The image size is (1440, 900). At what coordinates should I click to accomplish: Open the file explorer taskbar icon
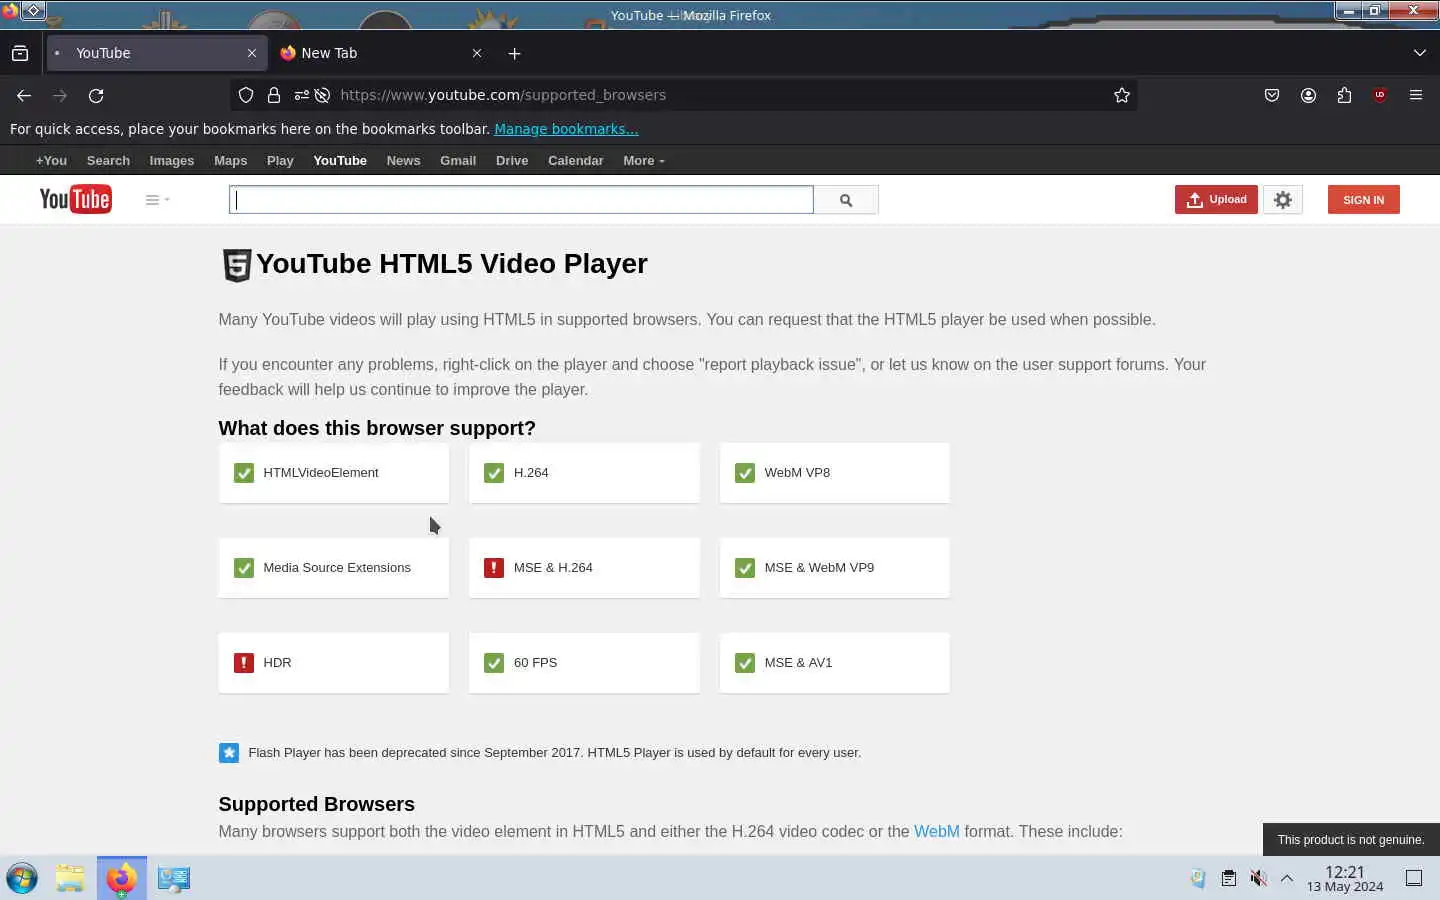coord(70,878)
